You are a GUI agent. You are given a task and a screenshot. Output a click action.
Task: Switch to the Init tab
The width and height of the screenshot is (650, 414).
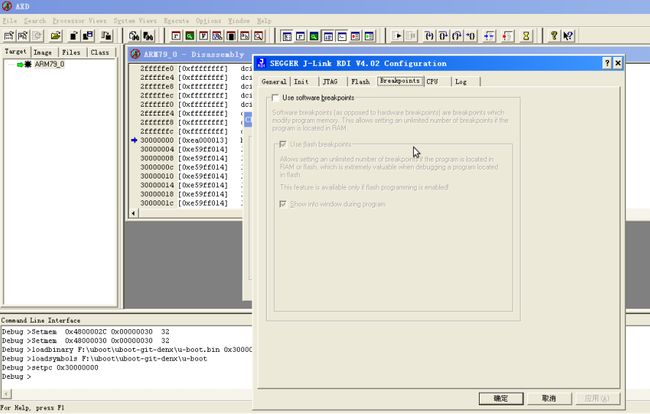(301, 82)
